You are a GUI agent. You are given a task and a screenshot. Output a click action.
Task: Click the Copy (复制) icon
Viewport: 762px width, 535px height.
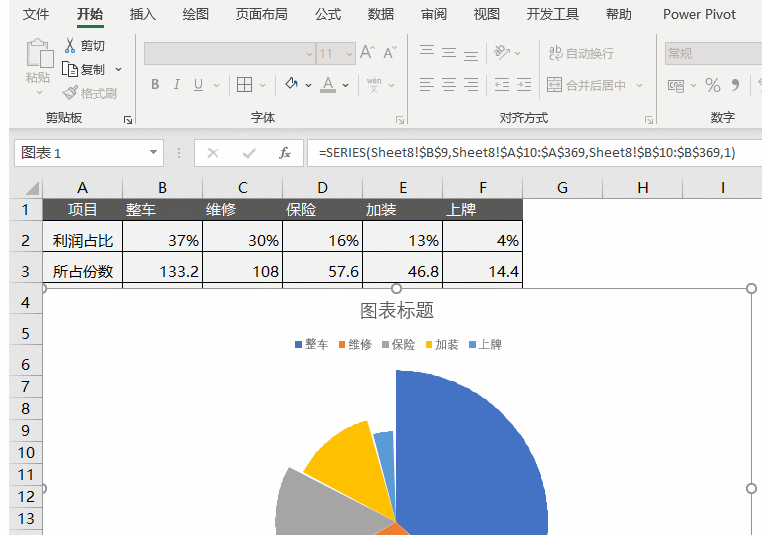tap(69, 69)
